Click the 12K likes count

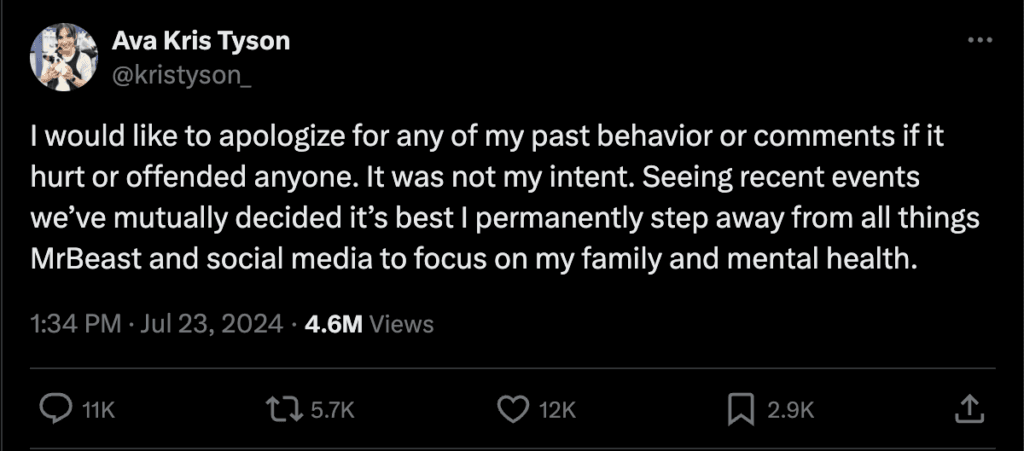(558, 408)
